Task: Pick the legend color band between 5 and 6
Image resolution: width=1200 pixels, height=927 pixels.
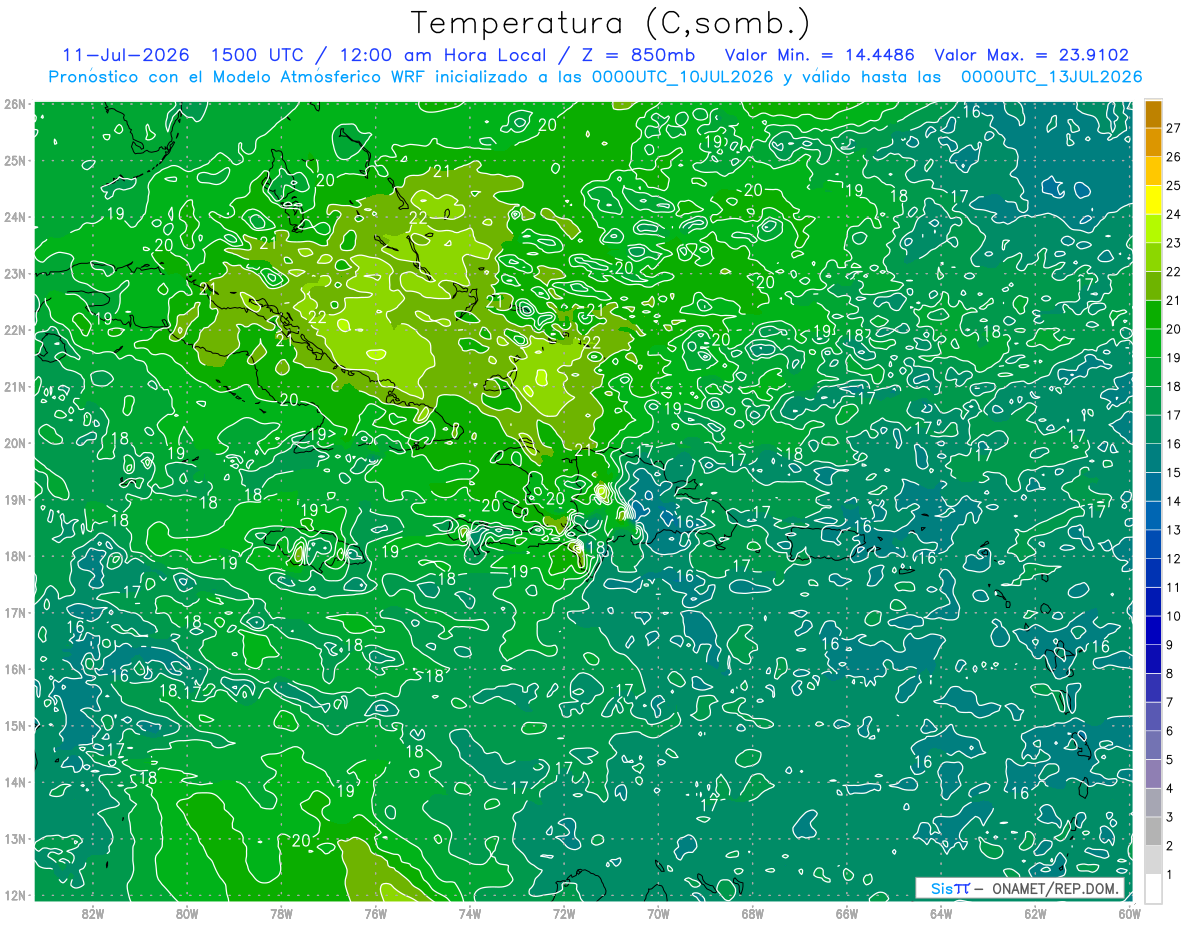Action: point(1153,746)
